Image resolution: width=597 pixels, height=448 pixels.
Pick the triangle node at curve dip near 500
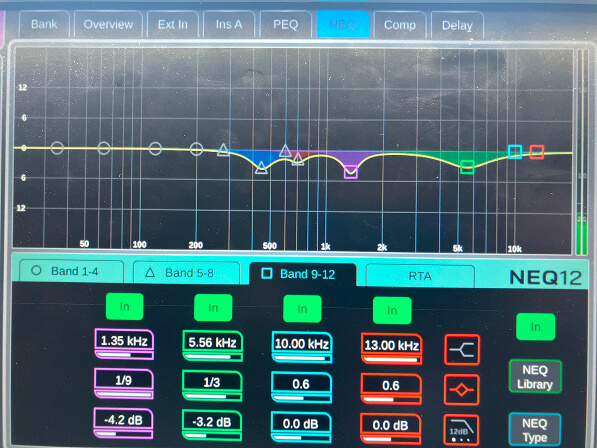261,167
